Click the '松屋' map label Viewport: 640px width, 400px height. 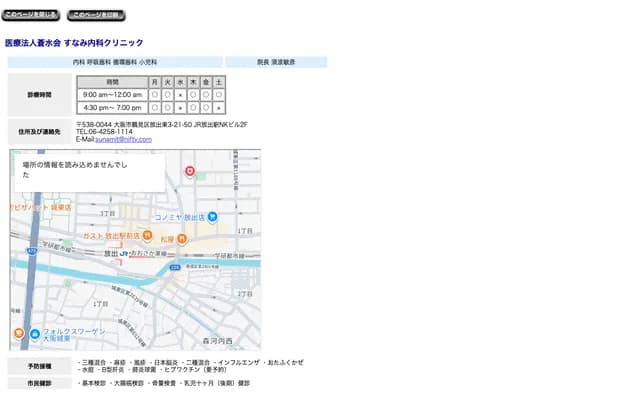(x=167, y=239)
